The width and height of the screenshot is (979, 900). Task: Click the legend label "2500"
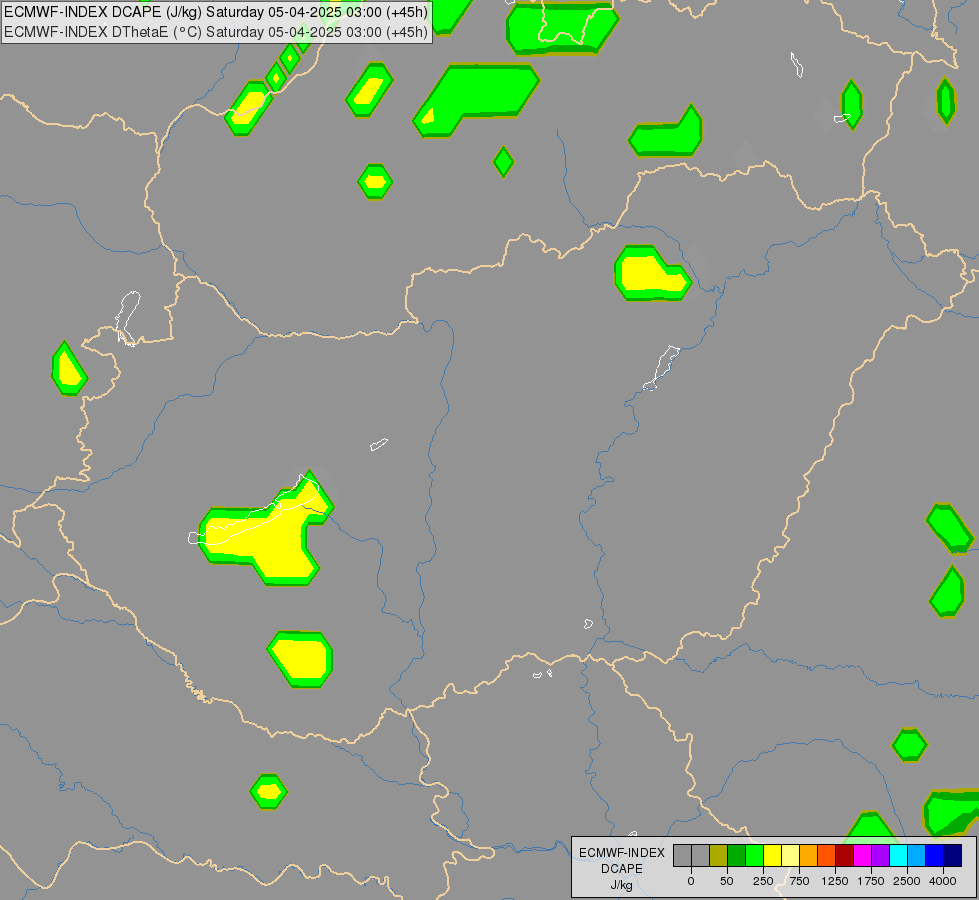[x=907, y=881]
